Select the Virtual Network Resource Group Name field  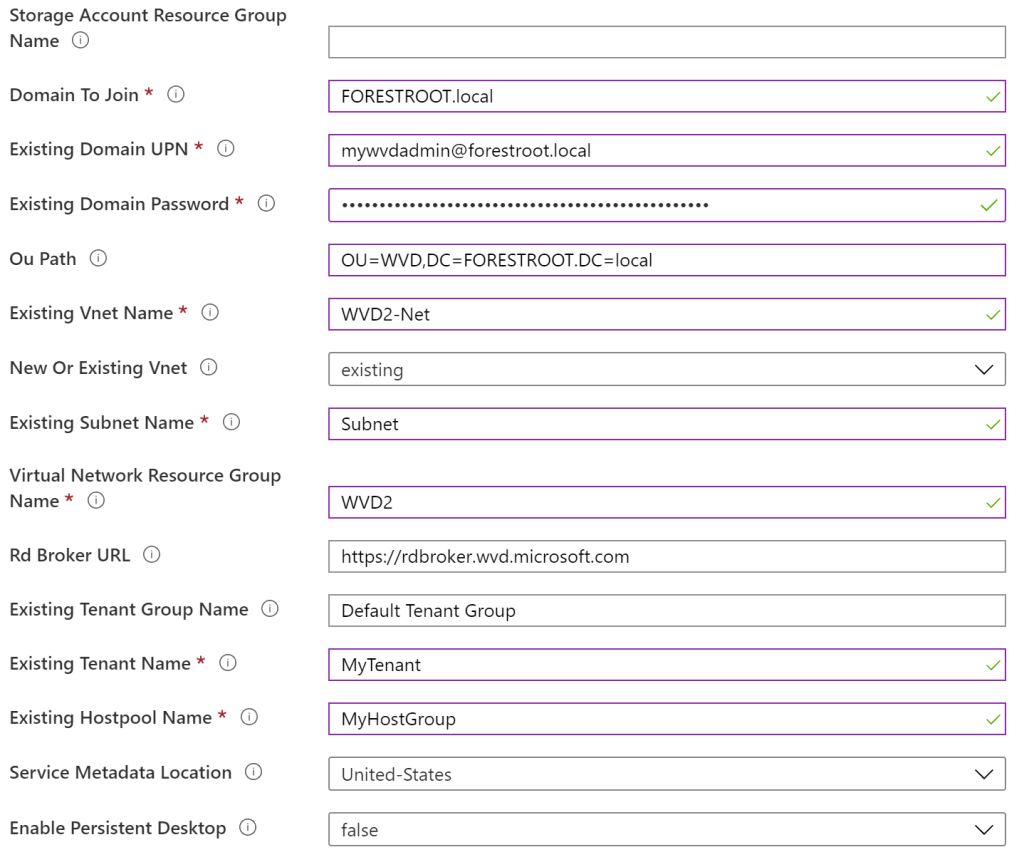pos(667,502)
